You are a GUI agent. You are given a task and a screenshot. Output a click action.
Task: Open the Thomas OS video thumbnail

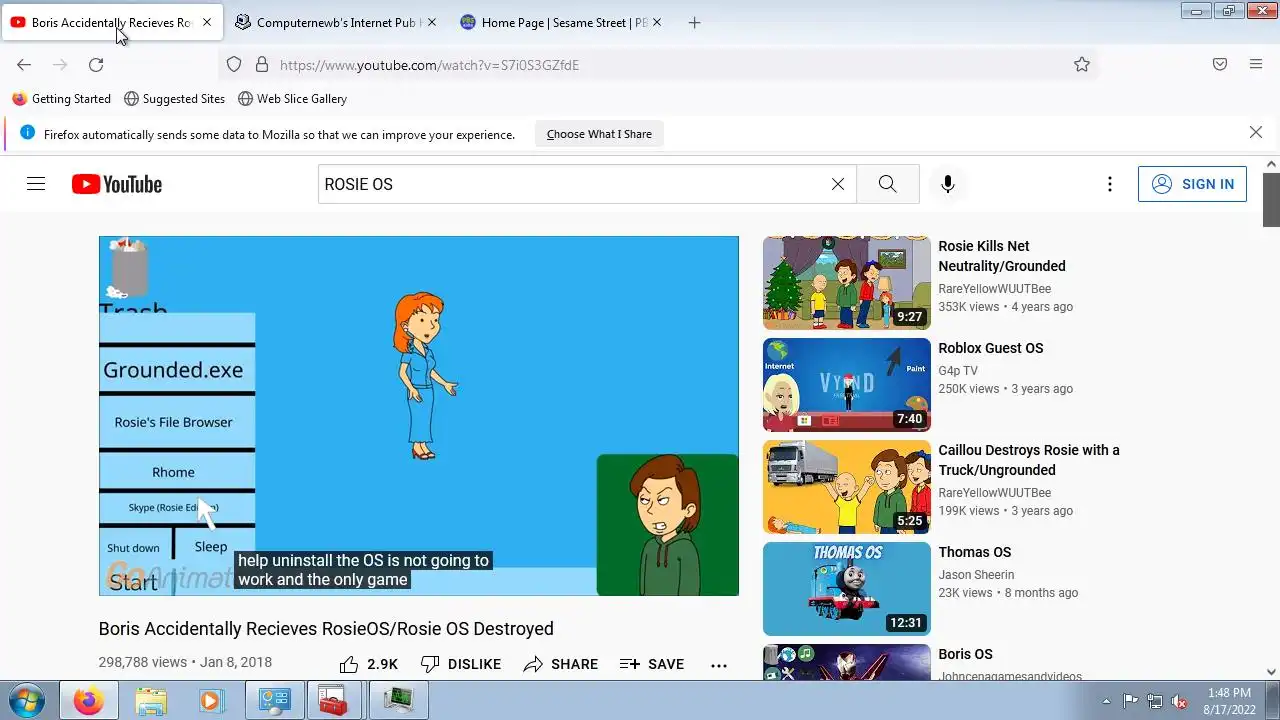pyautogui.click(x=847, y=589)
